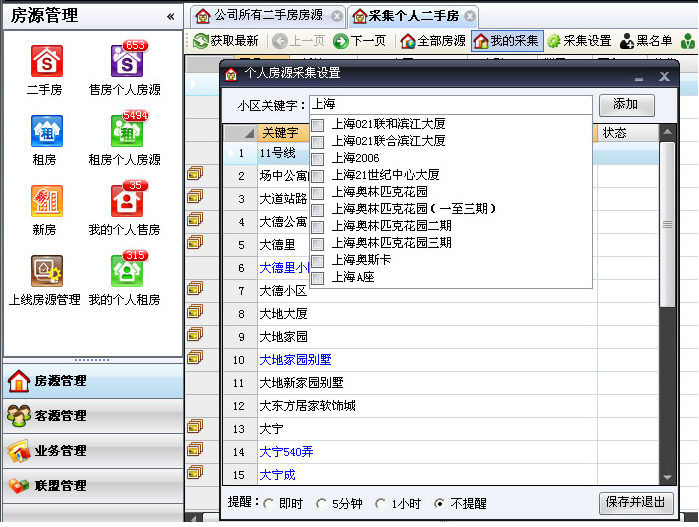Click 添加 button to add keyword
699x527 pixels.
click(x=626, y=105)
